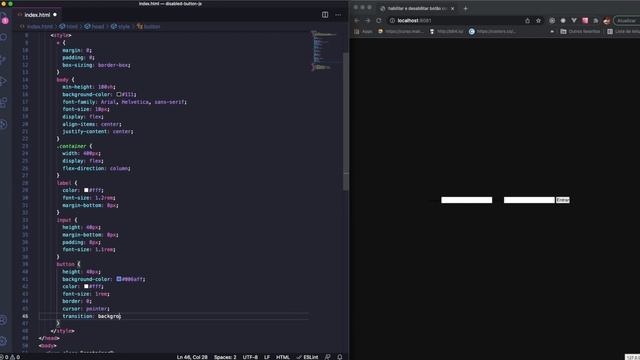Open the Extensions view in the activity bar
The image size is (640, 360).
point(4,102)
